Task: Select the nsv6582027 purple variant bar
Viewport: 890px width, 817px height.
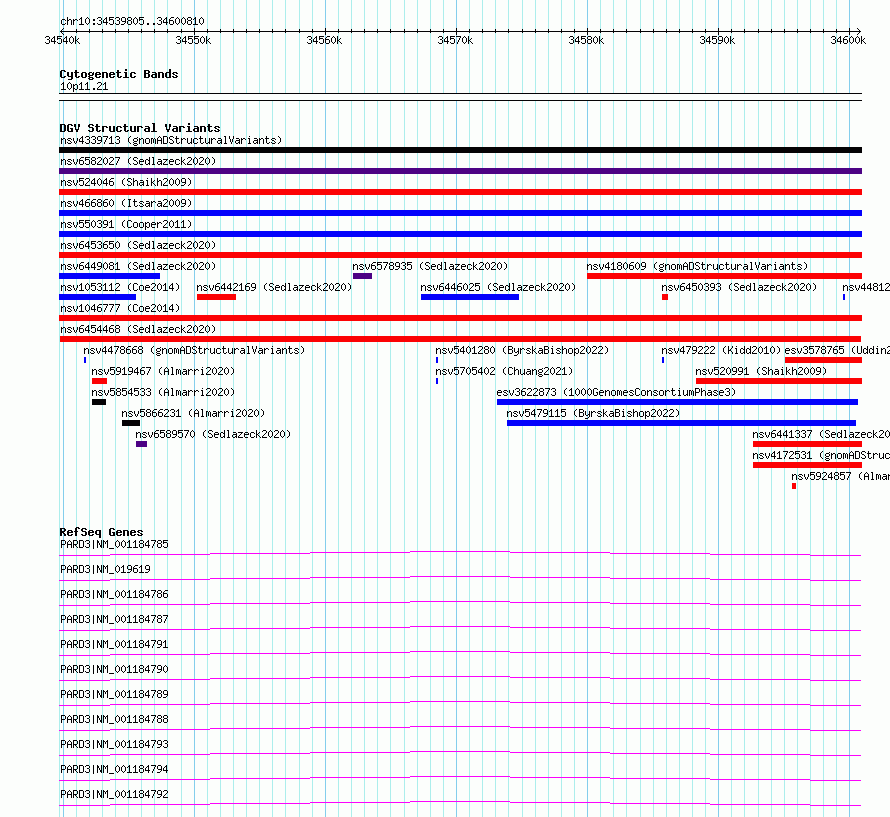Action: [x=460, y=171]
